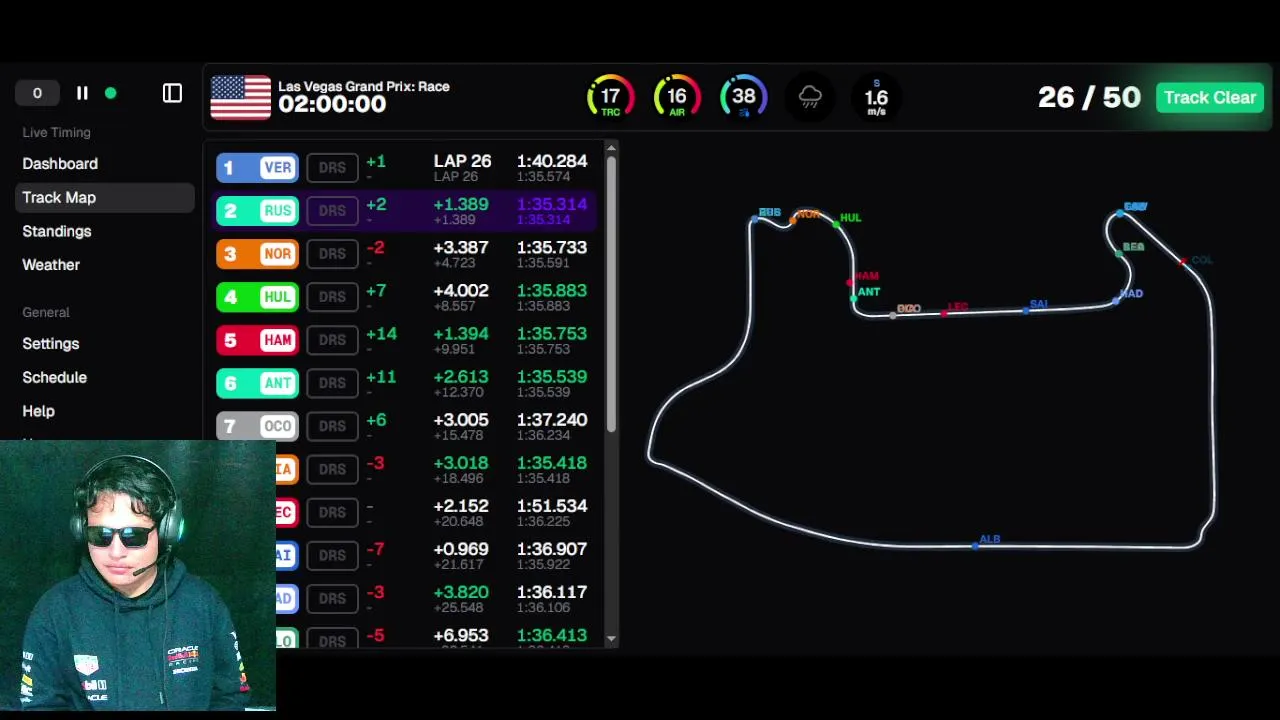Click the air temperature gauge 16 AIR
Screen dimensions: 1280x720
tap(677, 97)
